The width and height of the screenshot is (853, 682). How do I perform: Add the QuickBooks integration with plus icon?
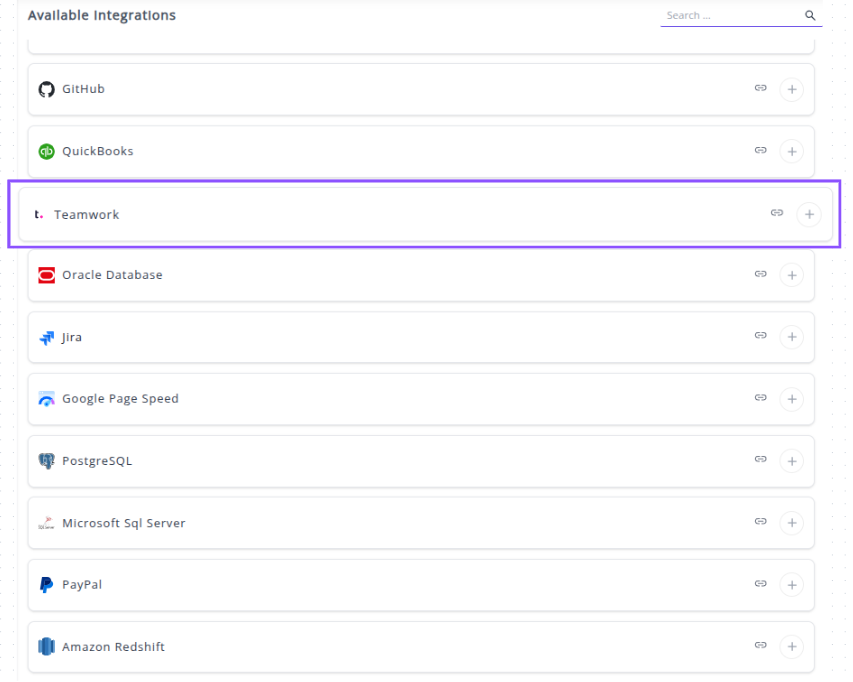[791, 152]
